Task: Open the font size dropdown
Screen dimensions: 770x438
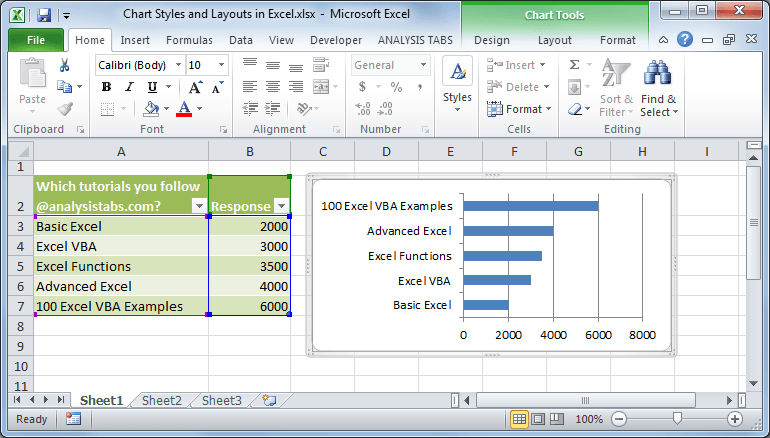Action: point(221,65)
